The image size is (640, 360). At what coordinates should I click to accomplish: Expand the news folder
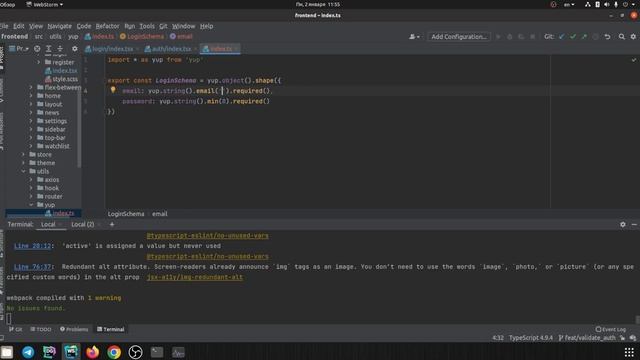(x=31, y=113)
